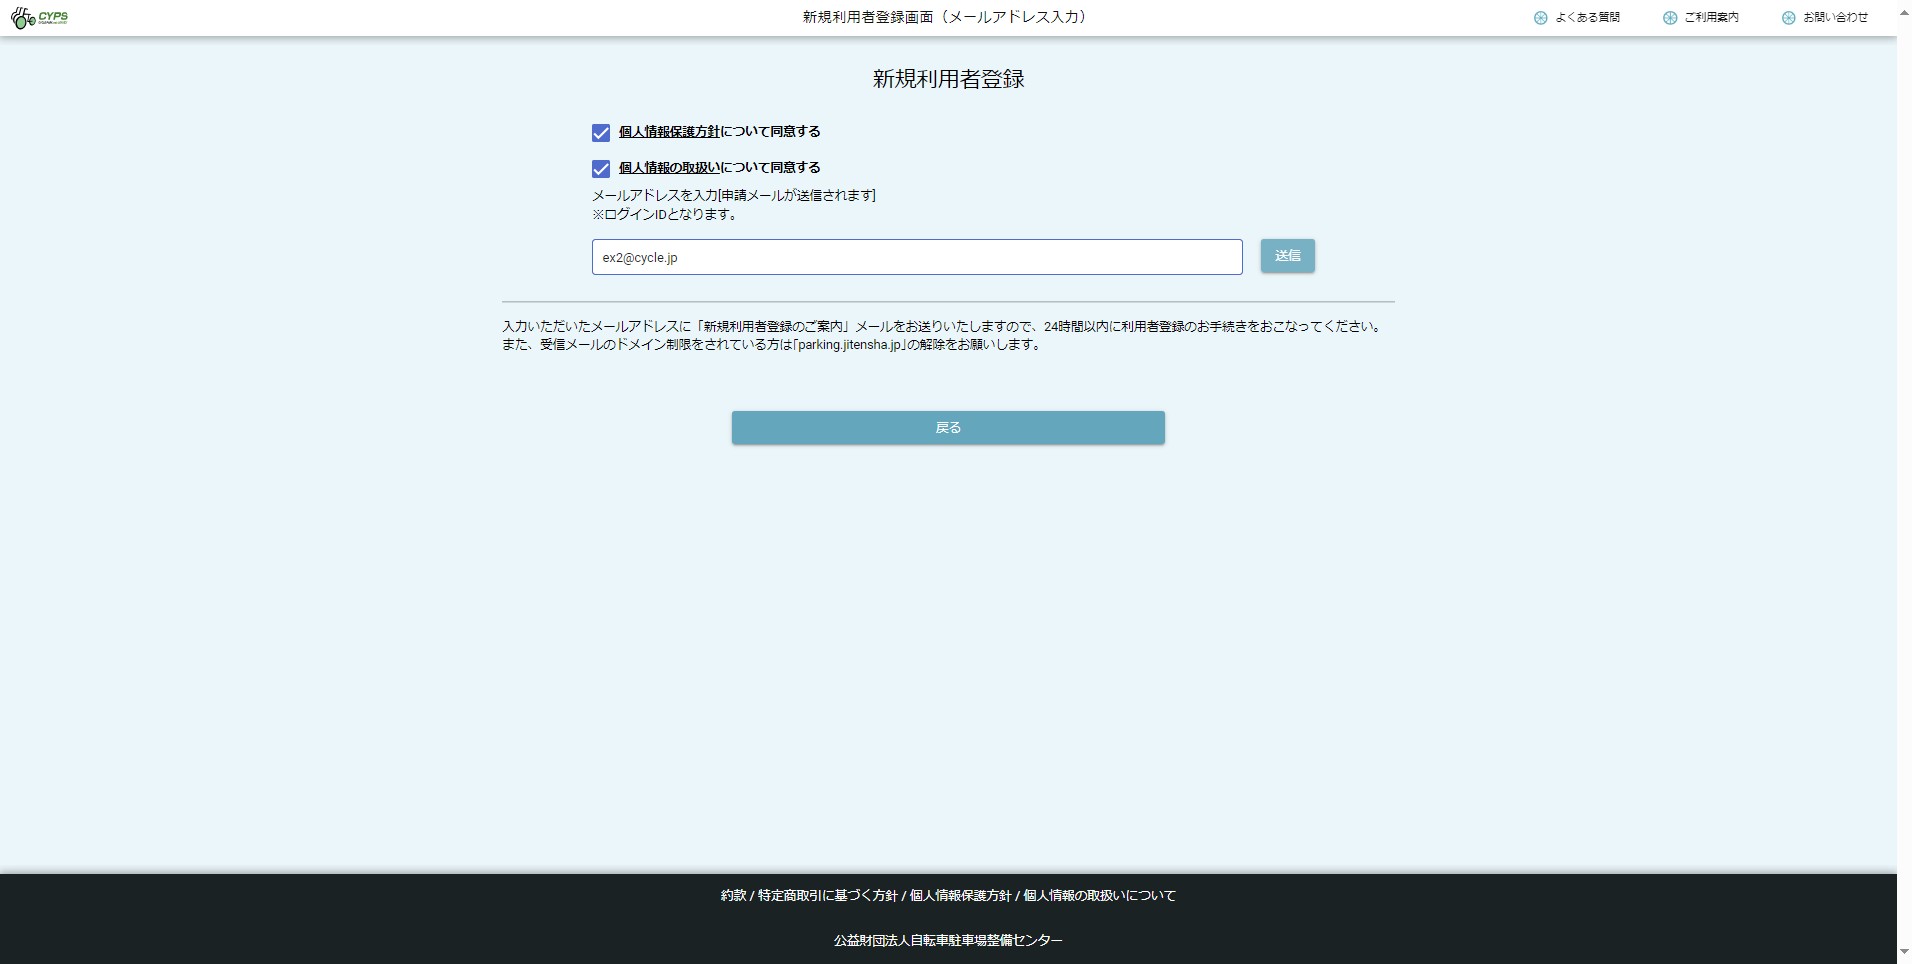The height and width of the screenshot is (964, 1912).
Task: Toggle the 個人情報の取扱い agreement checkbox
Action: click(601, 169)
